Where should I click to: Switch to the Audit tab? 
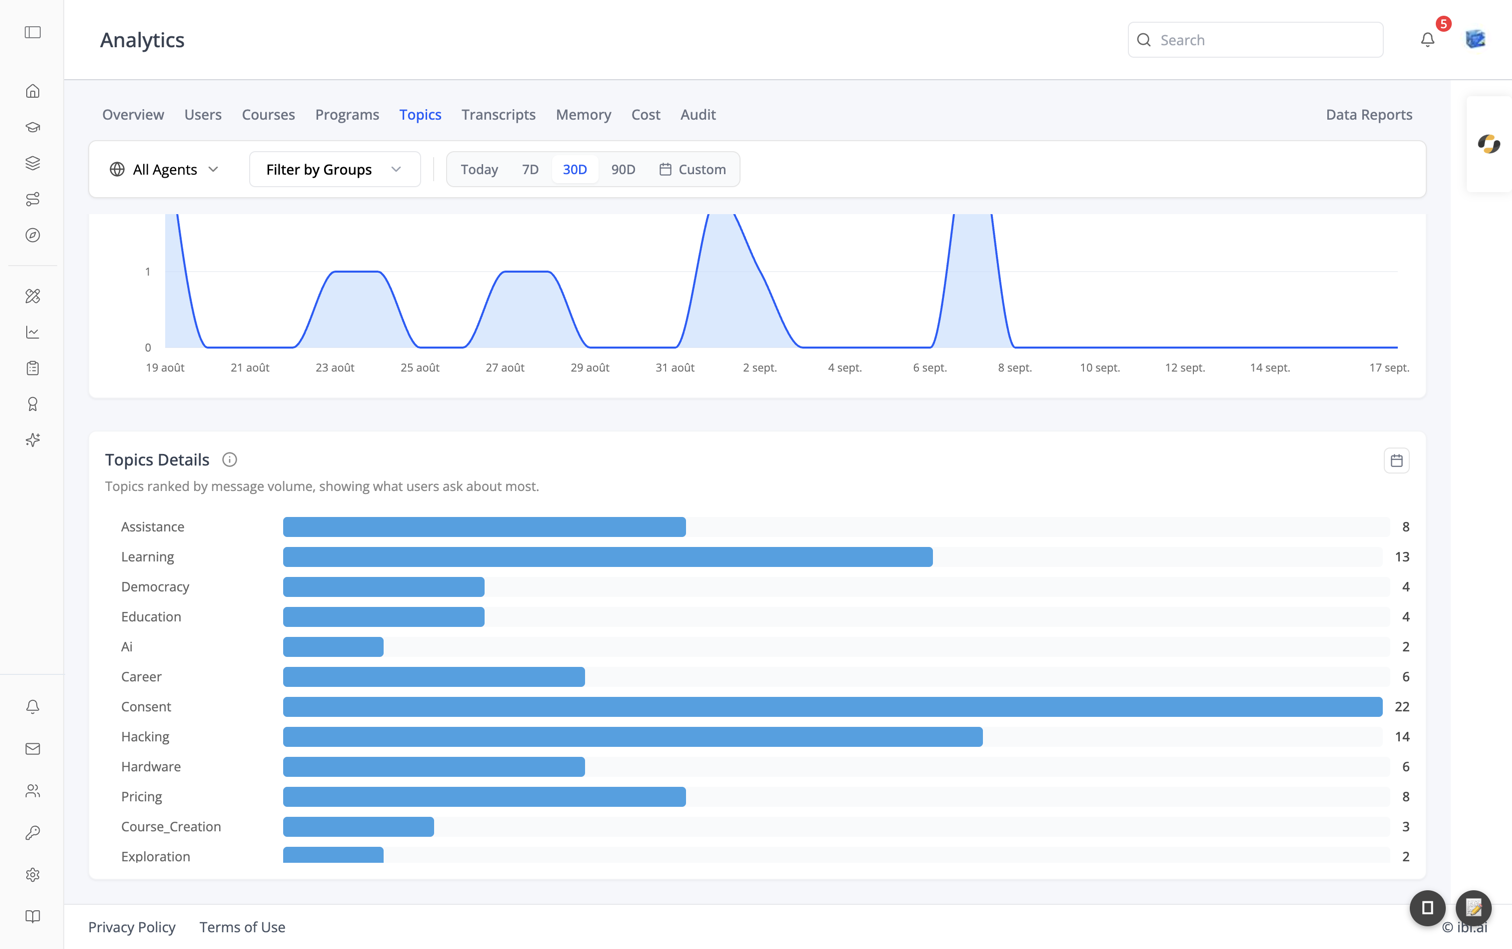698,115
